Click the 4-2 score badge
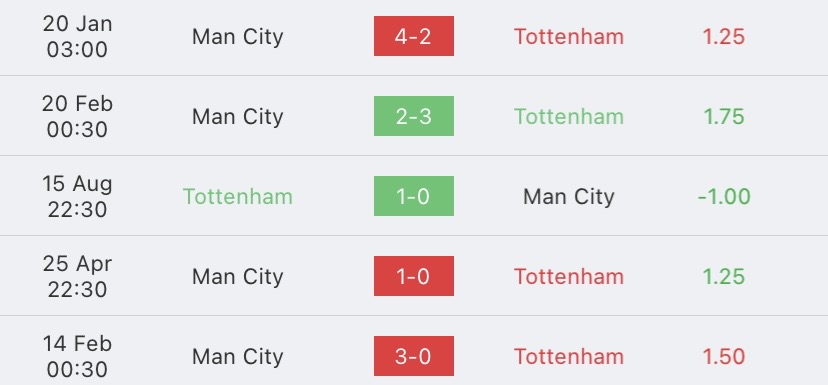 413,36
